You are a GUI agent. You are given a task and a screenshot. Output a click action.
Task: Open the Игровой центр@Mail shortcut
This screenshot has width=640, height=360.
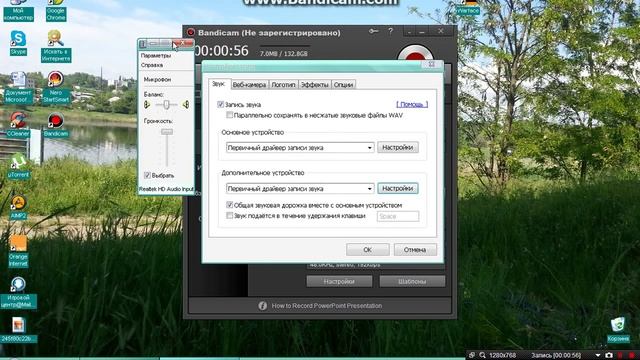[x=18, y=293]
